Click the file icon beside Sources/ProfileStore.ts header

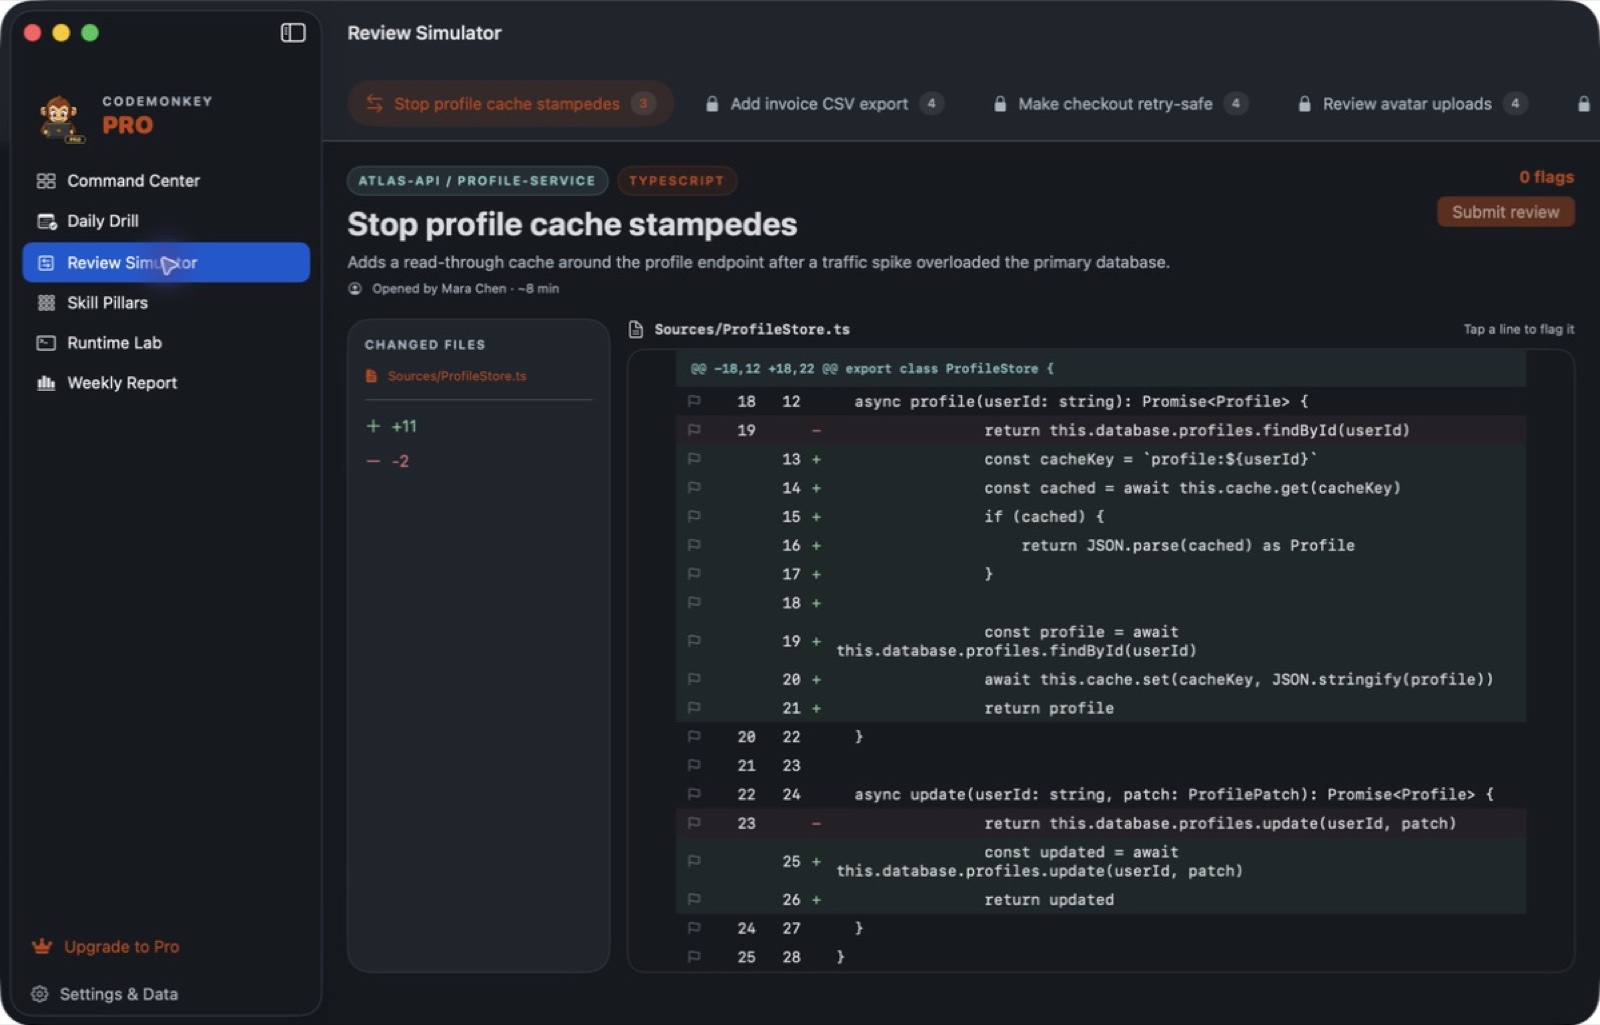tap(636, 329)
